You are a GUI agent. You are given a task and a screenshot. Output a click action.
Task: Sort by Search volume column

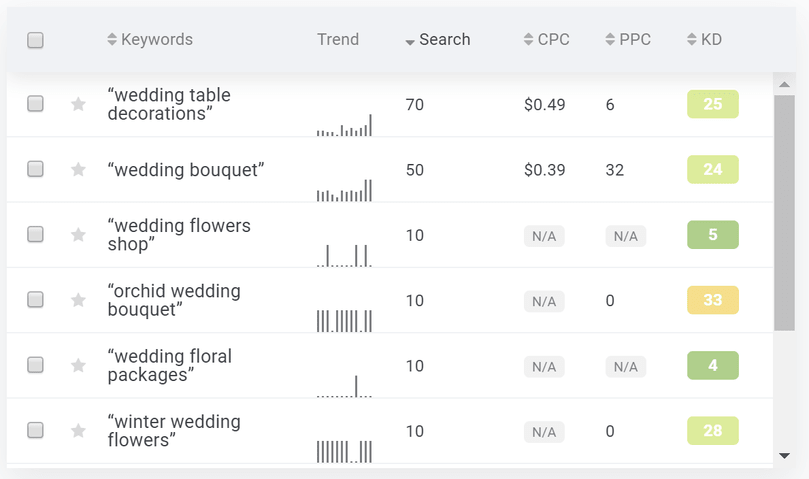[x=438, y=39]
